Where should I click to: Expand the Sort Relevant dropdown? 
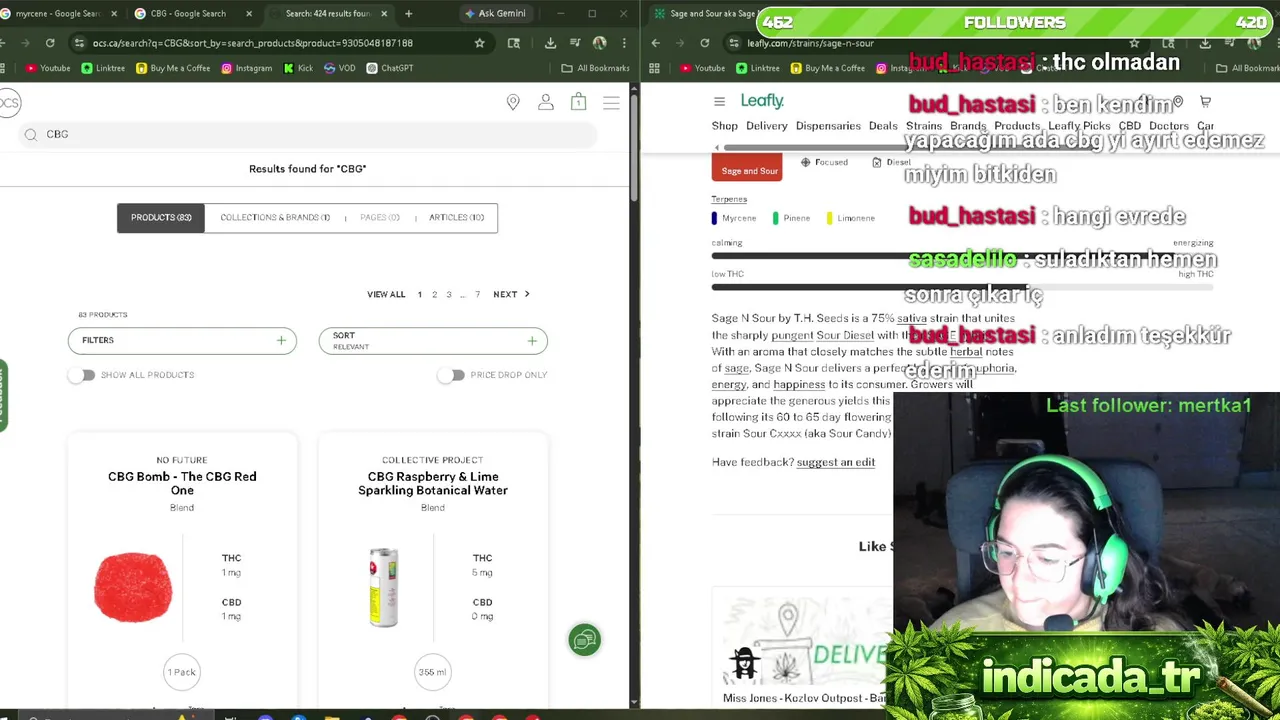tap(433, 340)
